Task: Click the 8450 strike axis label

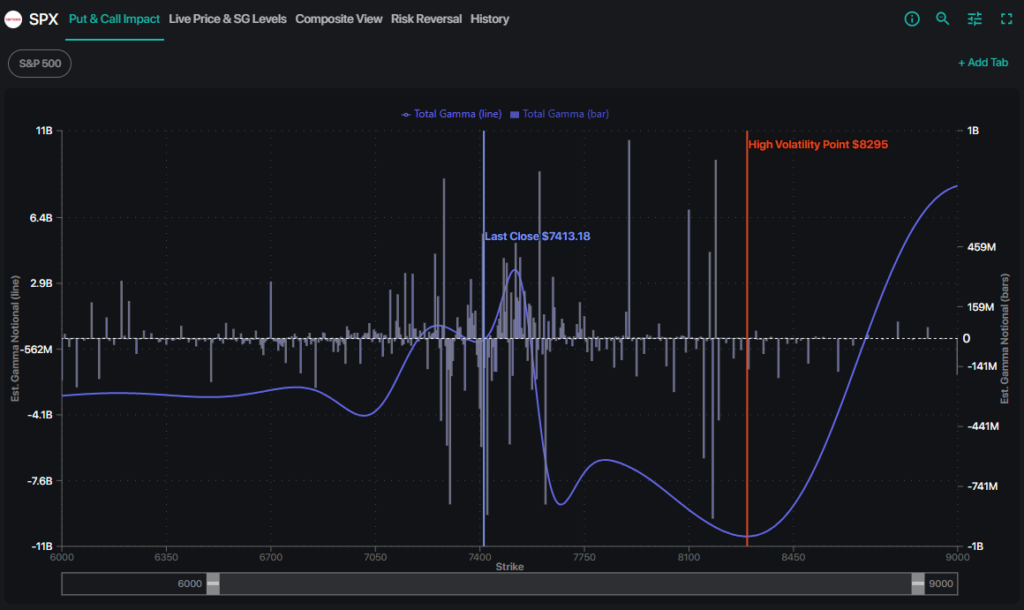Action: (x=793, y=557)
